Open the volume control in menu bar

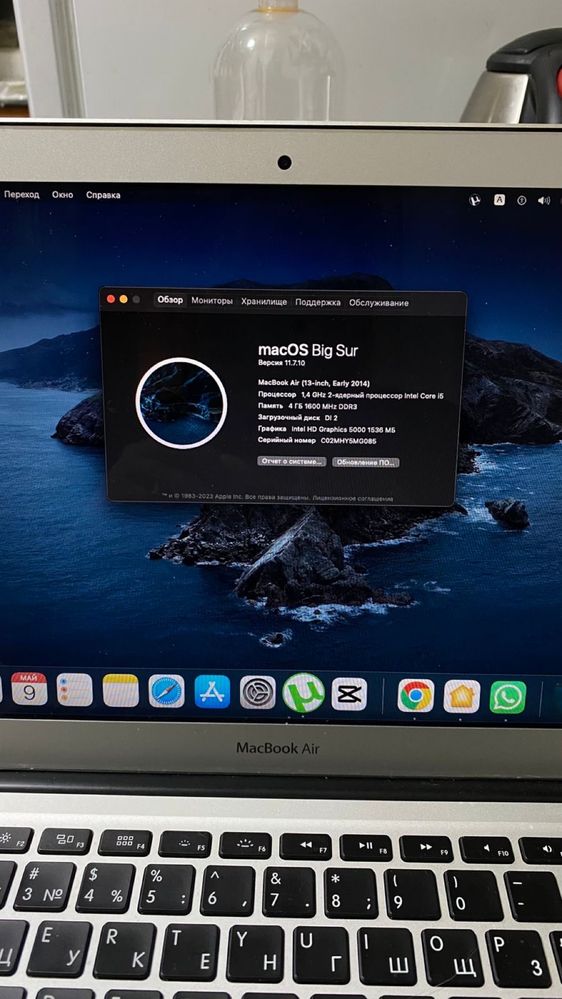(544, 200)
